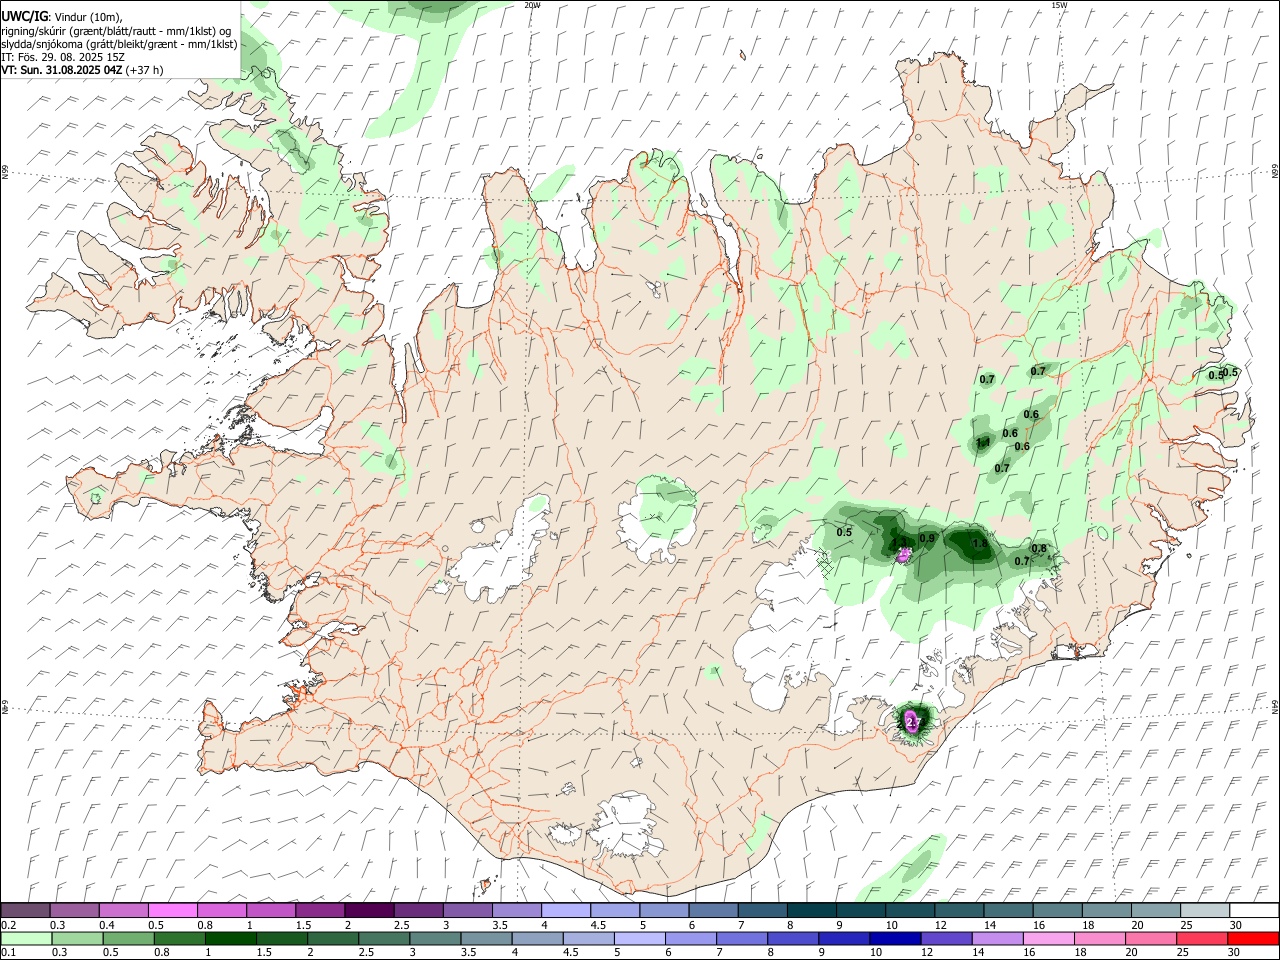Click the dark teal swatch between 8 and 9
The image size is (1280, 960).
coord(811,910)
